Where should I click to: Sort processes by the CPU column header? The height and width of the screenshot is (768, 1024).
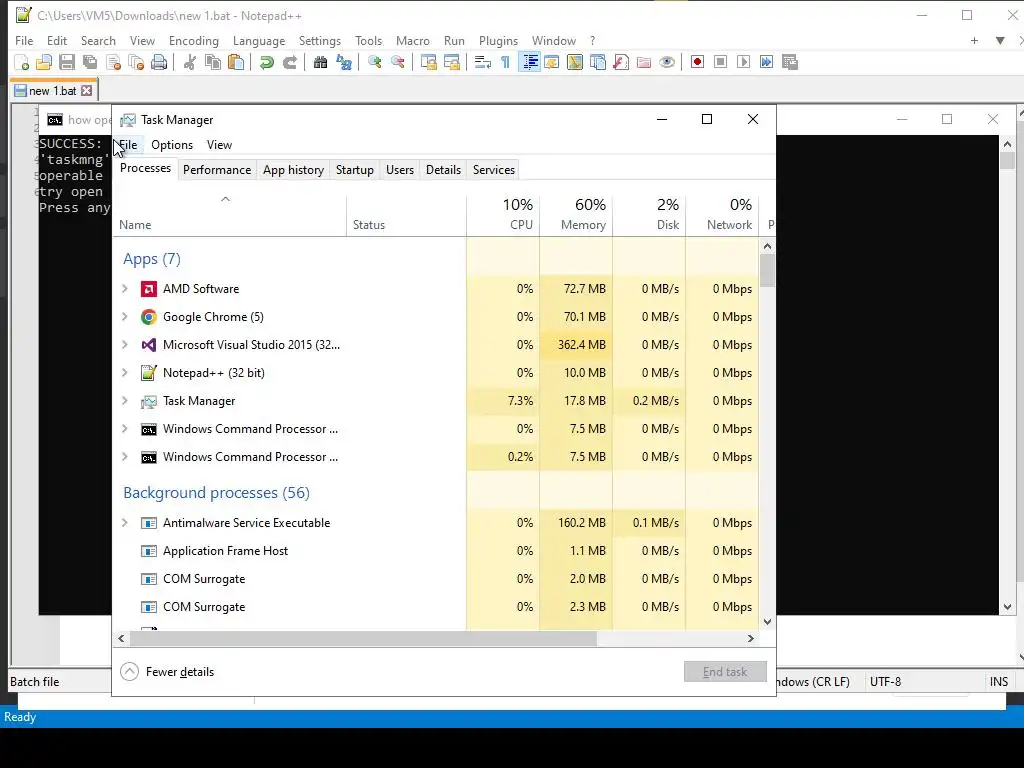(504, 215)
